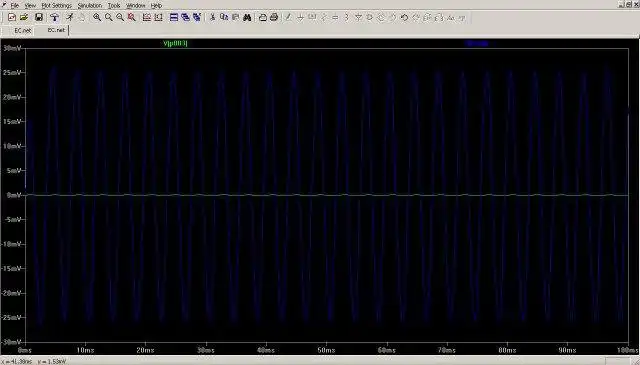Click the Tile Windows Horizontally icon
Screen dimensions: 640x365
pos(174,18)
